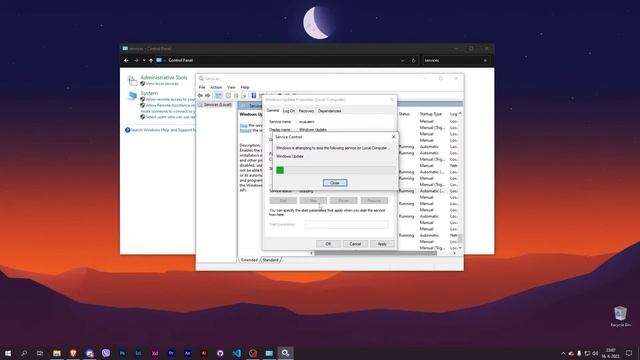This screenshot has height=360, width=640.
Task: Click the Start service button
Action: click(x=283, y=200)
